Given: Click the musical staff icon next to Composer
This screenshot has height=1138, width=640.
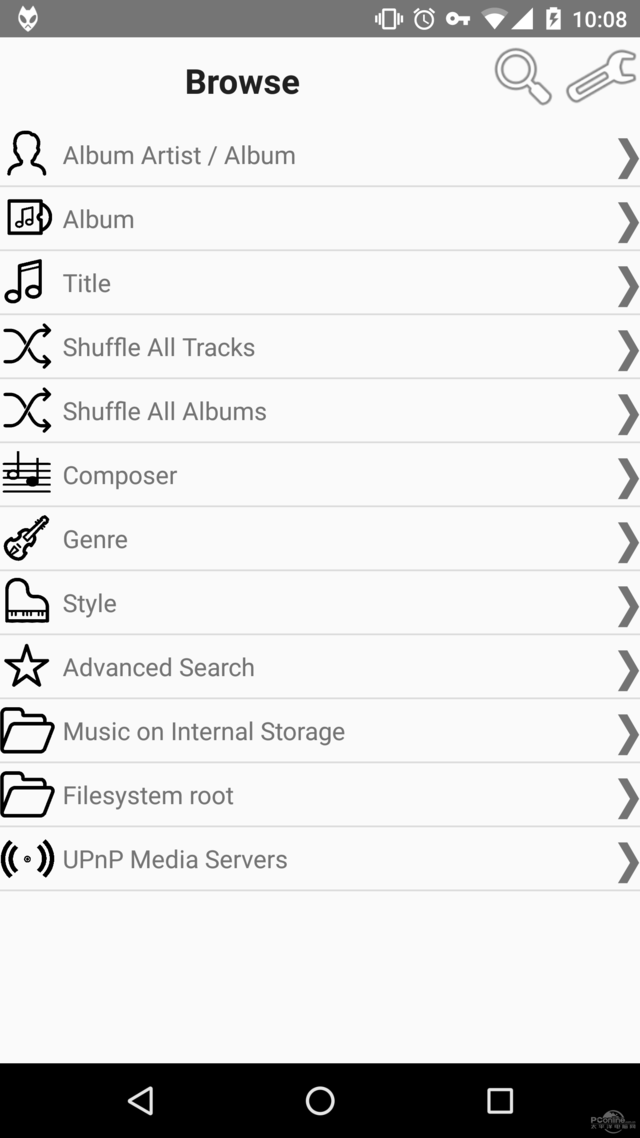Looking at the screenshot, I should [x=26, y=474].
